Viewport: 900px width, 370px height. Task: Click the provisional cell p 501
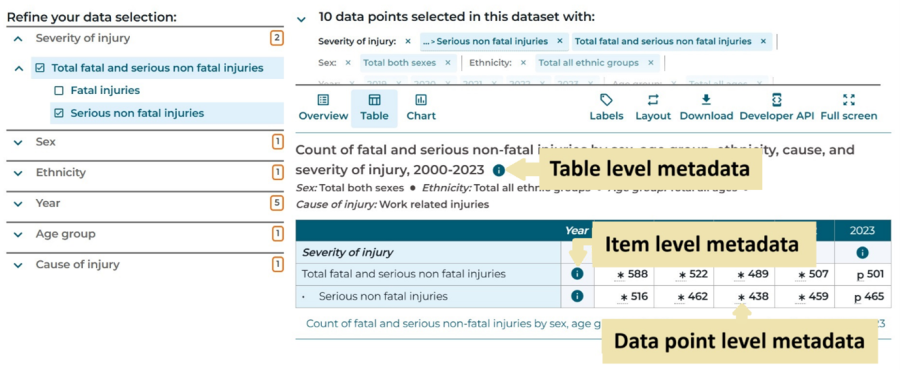click(x=863, y=275)
